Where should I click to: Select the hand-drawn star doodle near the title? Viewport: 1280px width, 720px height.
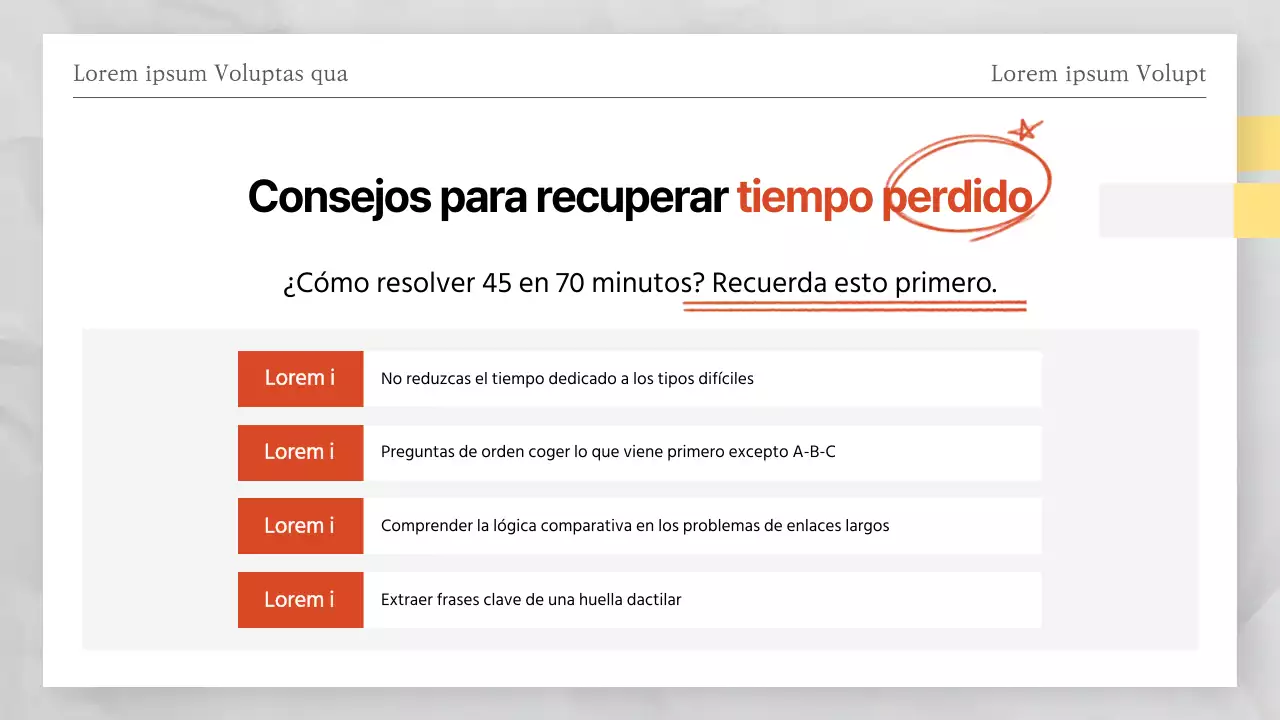(1024, 130)
